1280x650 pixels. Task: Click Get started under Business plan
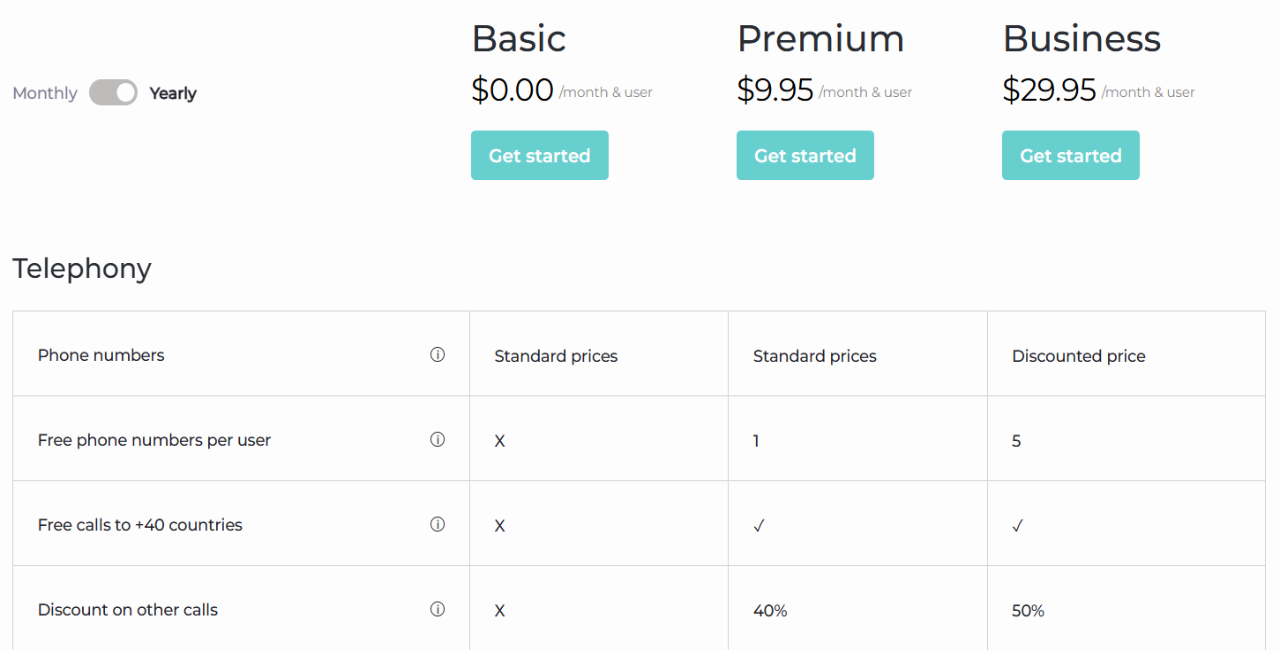click(x=1071, y=155)
